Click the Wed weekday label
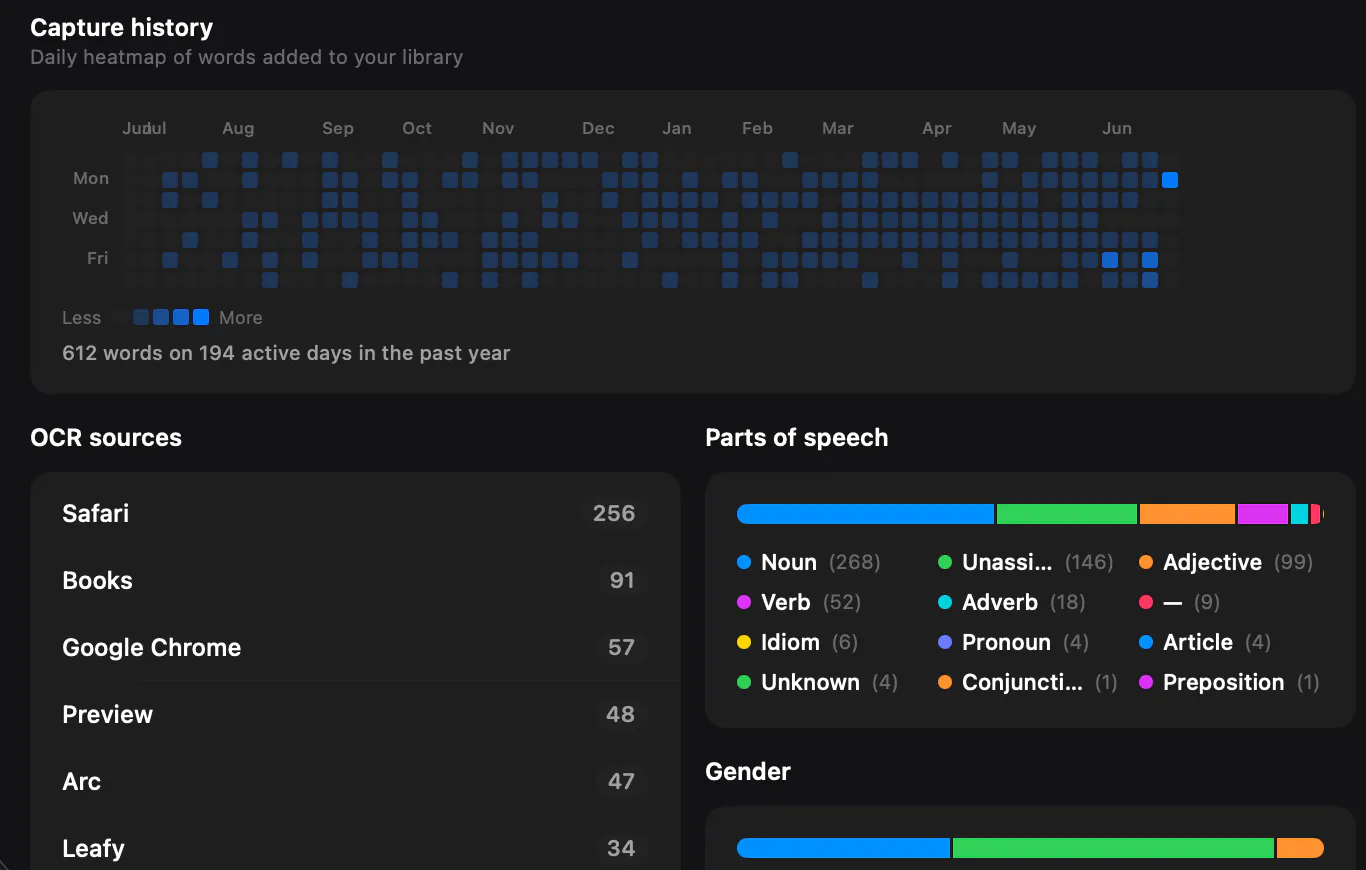Screen dimensions: 1366x870 click(x=90, y=218)
